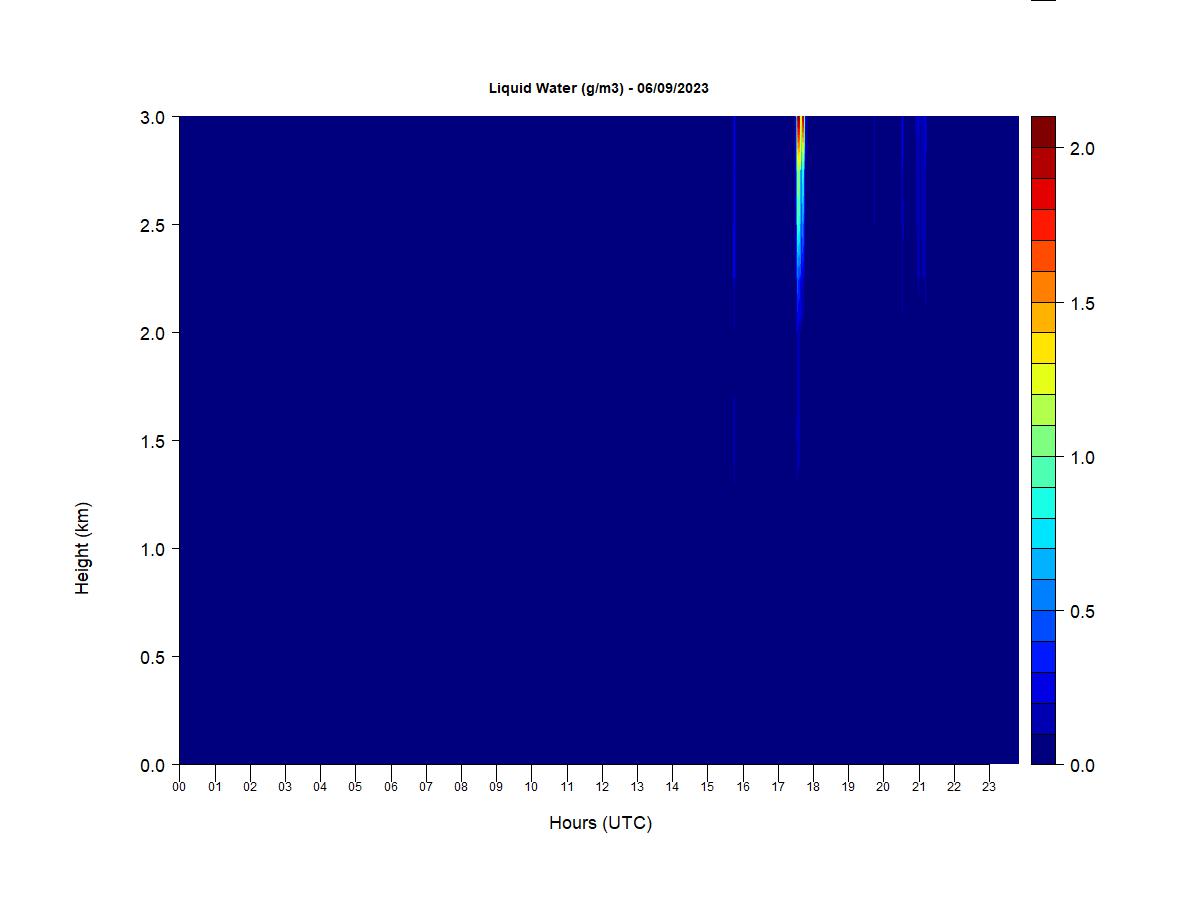
Task: Click the '0.5' label on the colorbar scale
Action: tap(1082, 612)
